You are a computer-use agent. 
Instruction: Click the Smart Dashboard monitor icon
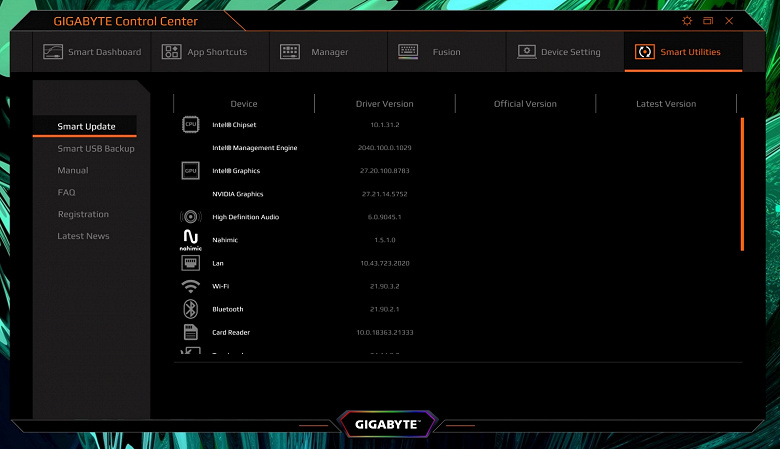pos(53,52)
